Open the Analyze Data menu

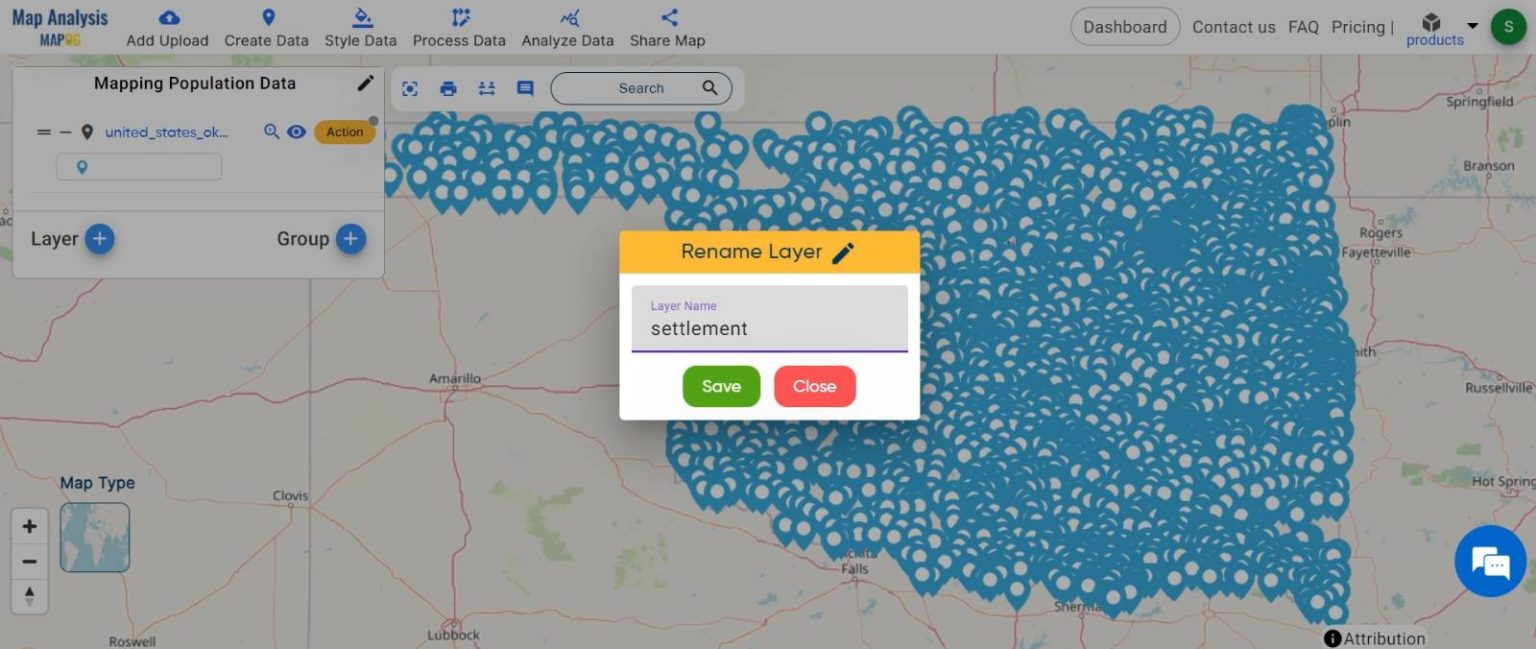pos(567,28)
